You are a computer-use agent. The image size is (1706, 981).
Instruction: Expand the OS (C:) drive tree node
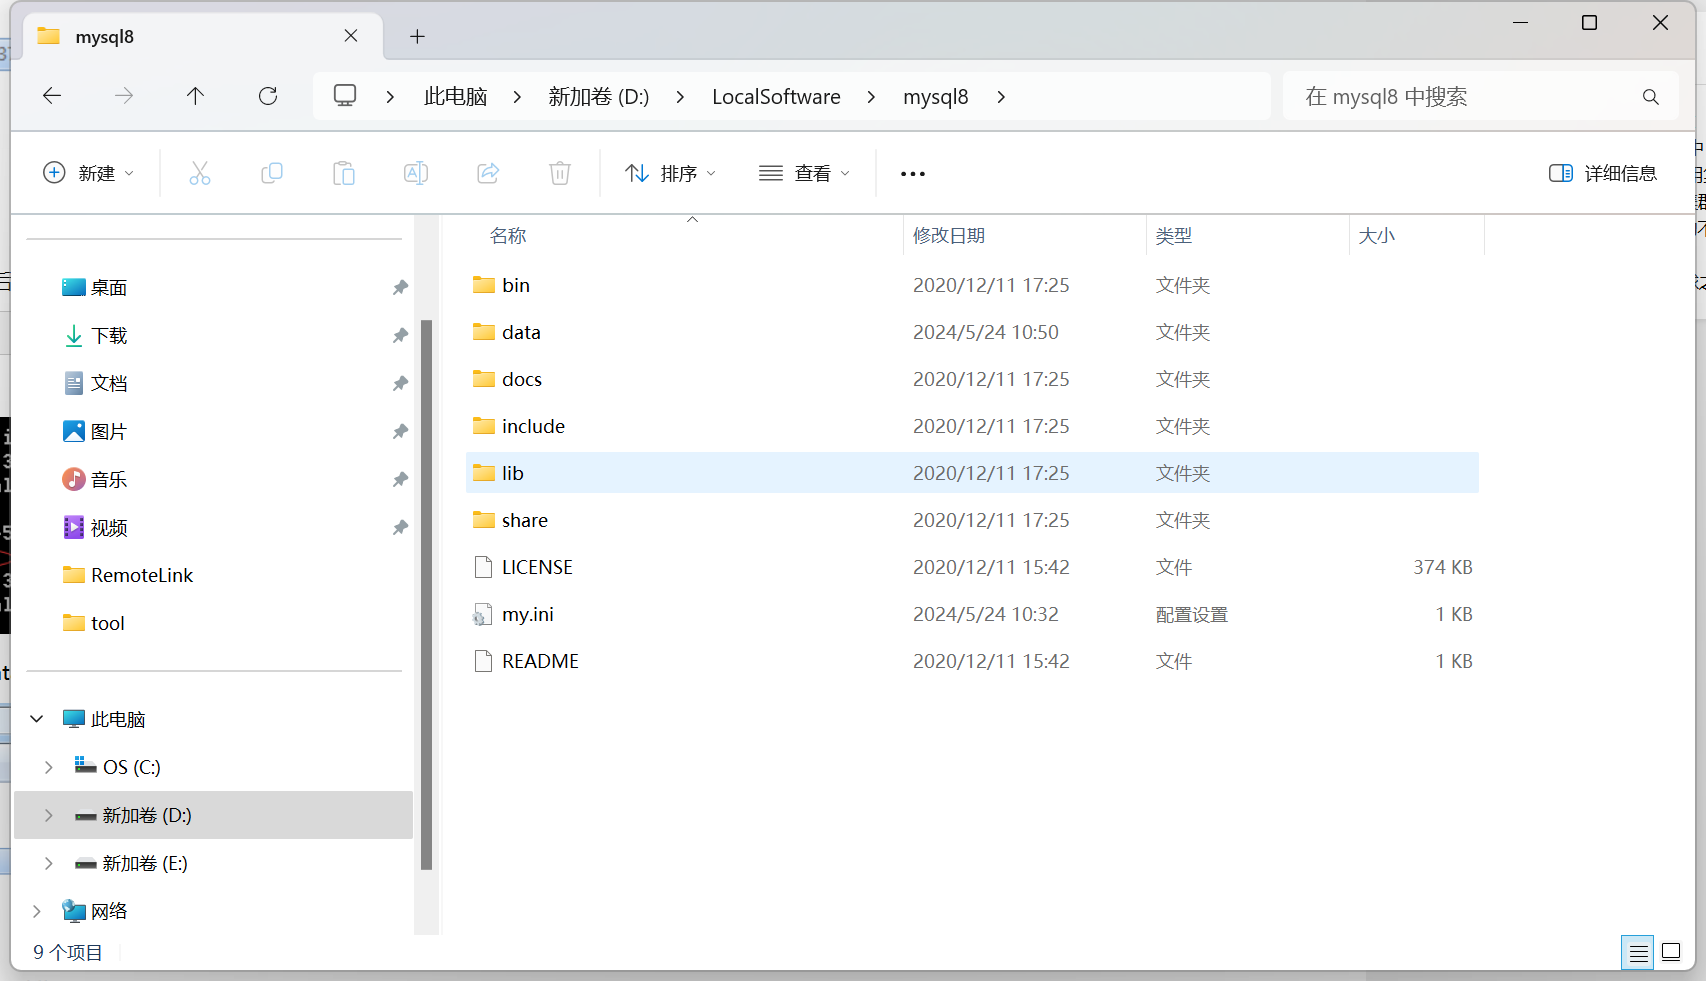[49, 767]
